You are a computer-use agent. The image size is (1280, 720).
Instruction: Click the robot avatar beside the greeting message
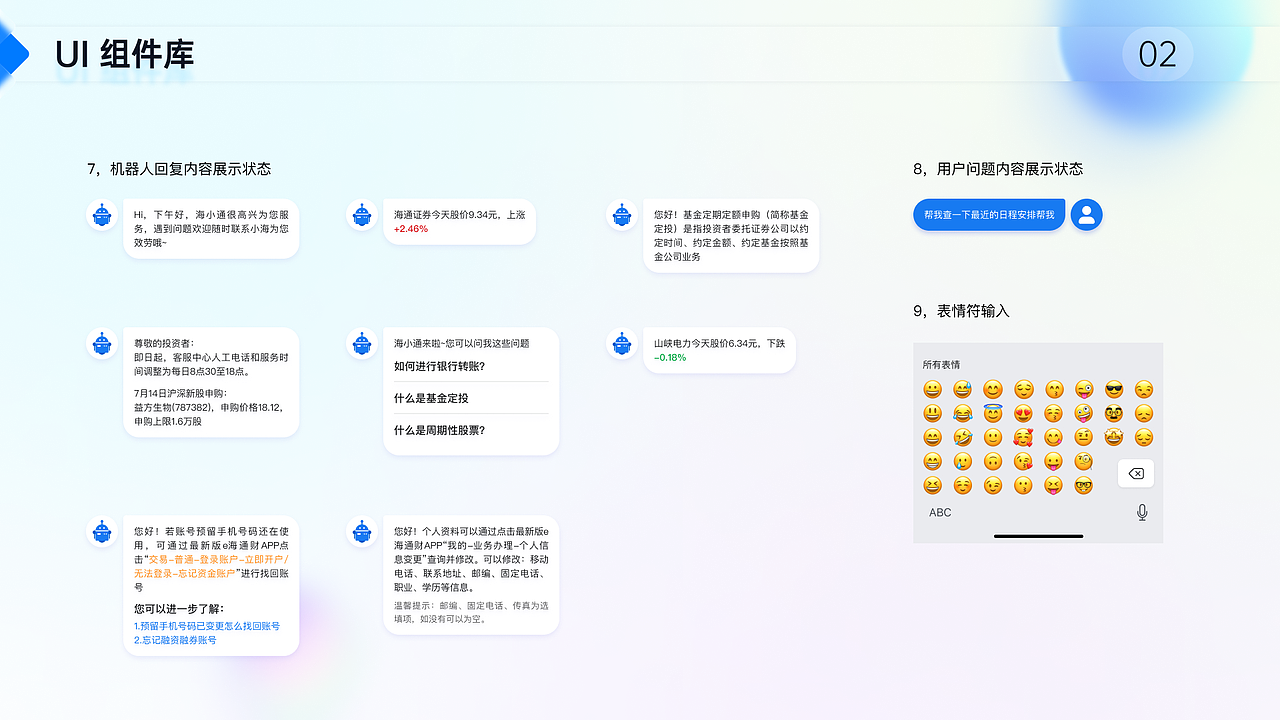(x=101, y=215)
